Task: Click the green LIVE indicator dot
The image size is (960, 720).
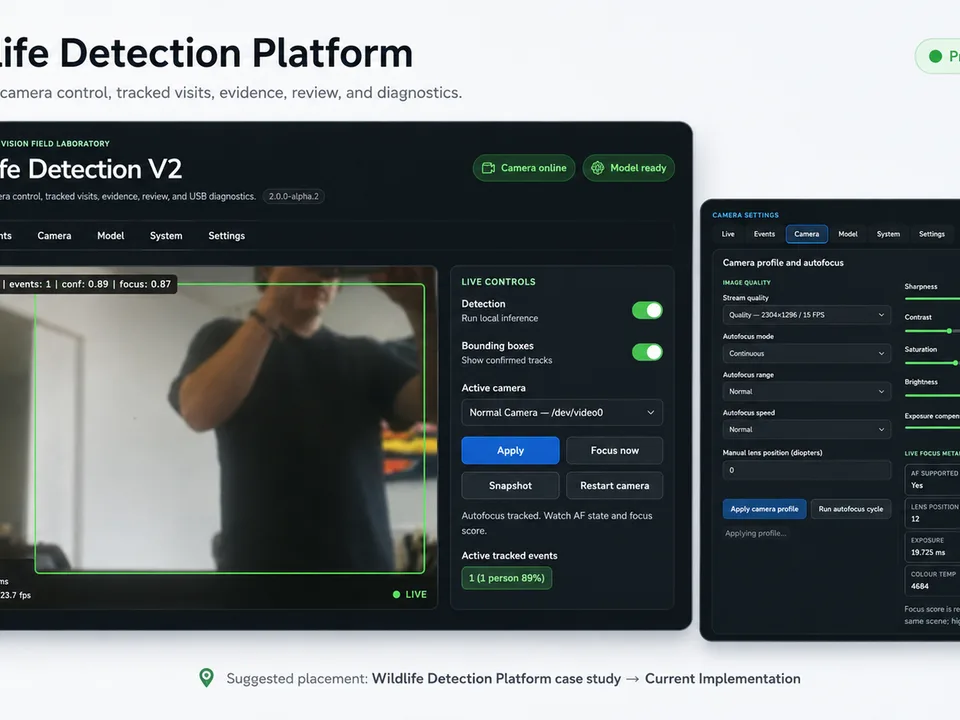Action: (396, 594)
